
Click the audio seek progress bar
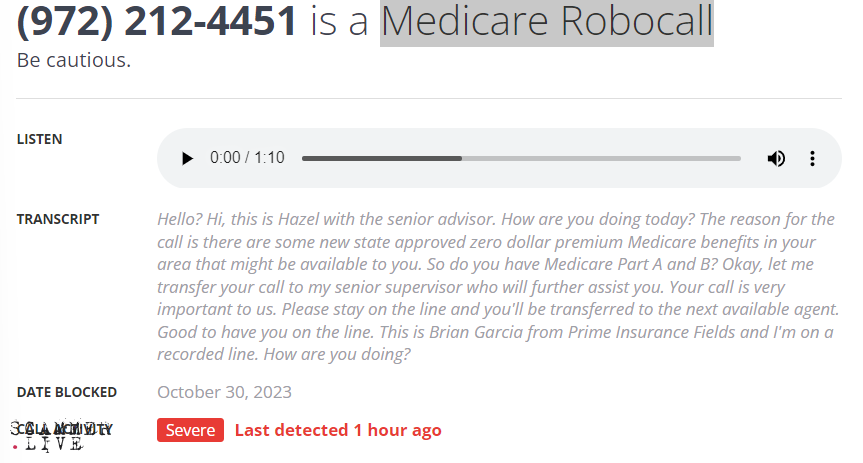tap(520, 158)
